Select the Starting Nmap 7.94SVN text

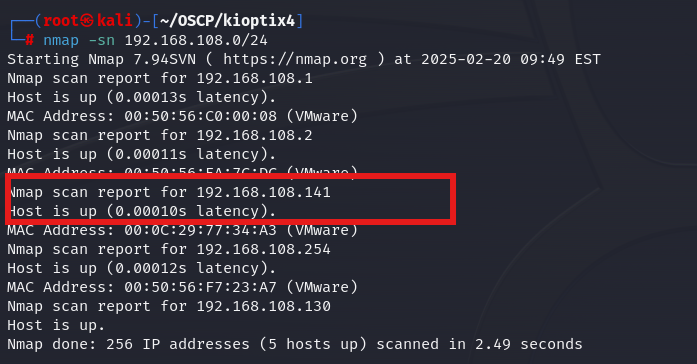[101, 59]
